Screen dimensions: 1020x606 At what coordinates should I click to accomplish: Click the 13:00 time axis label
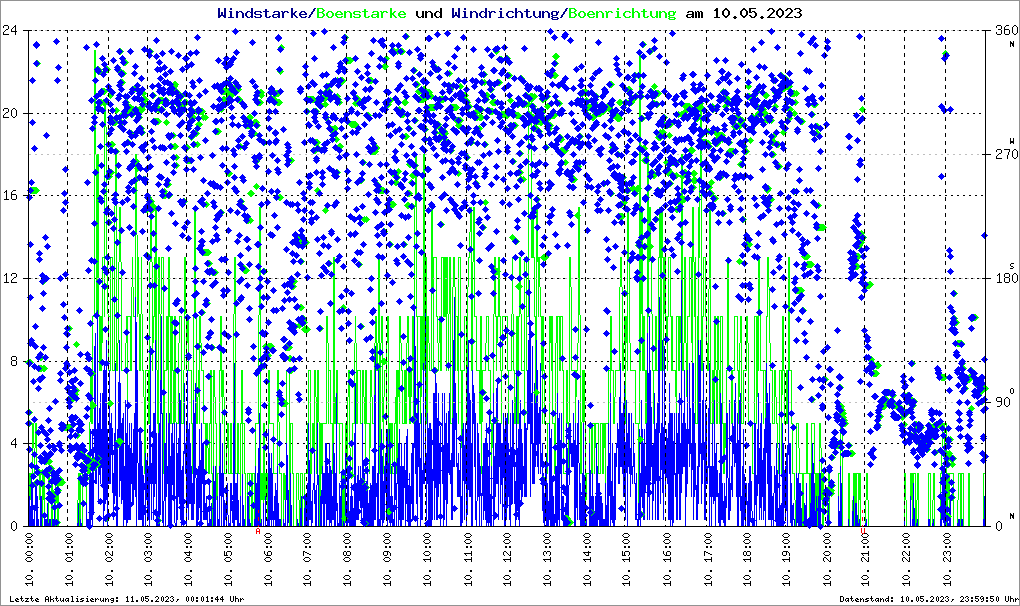[546, 559]
